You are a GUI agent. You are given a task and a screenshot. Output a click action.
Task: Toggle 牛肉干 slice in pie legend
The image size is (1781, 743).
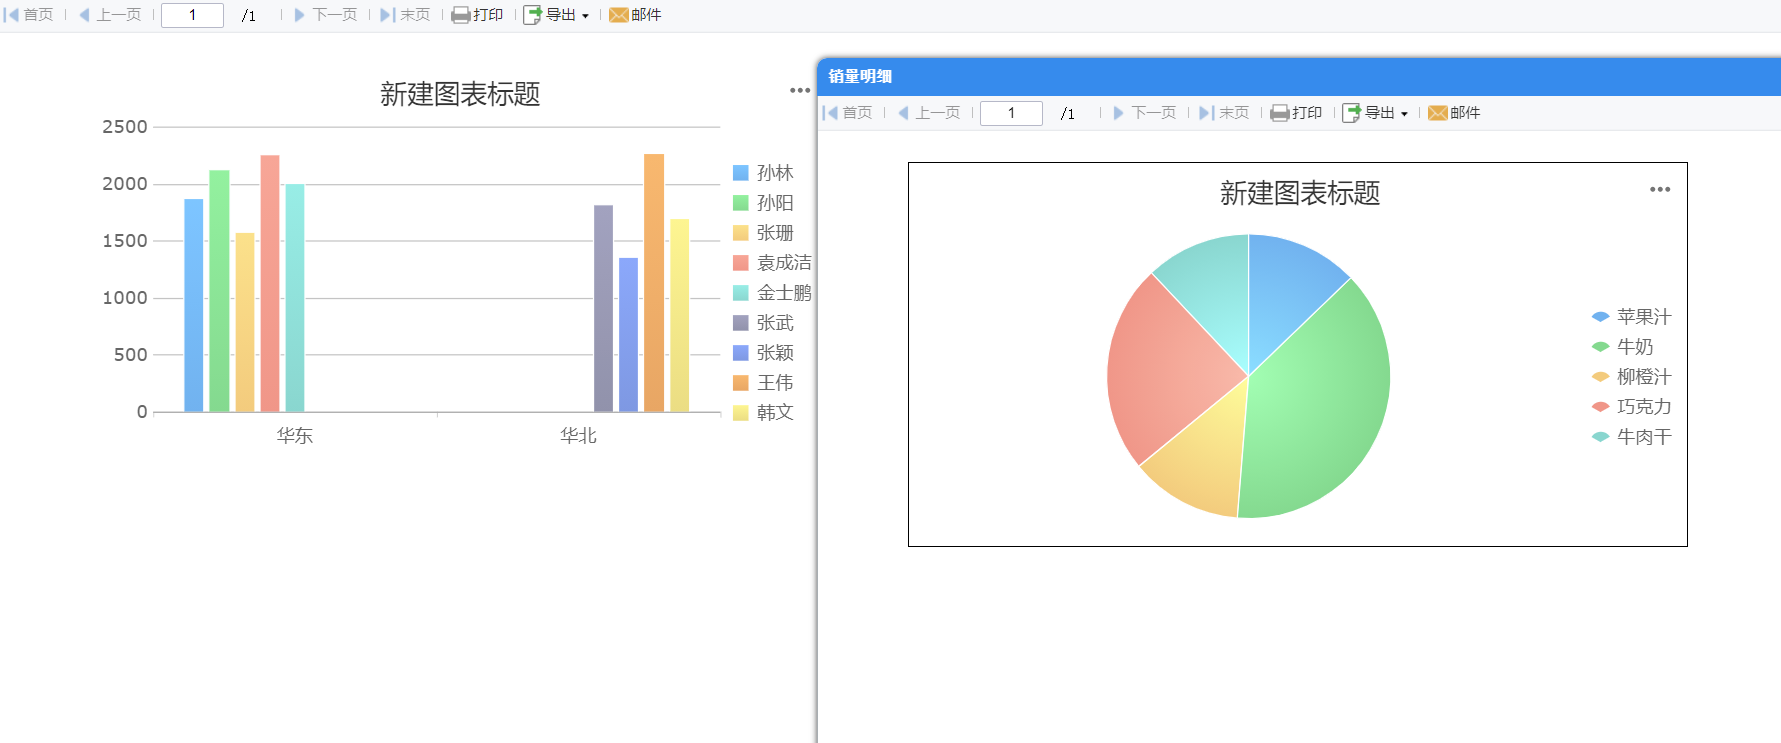(1631, 437)
